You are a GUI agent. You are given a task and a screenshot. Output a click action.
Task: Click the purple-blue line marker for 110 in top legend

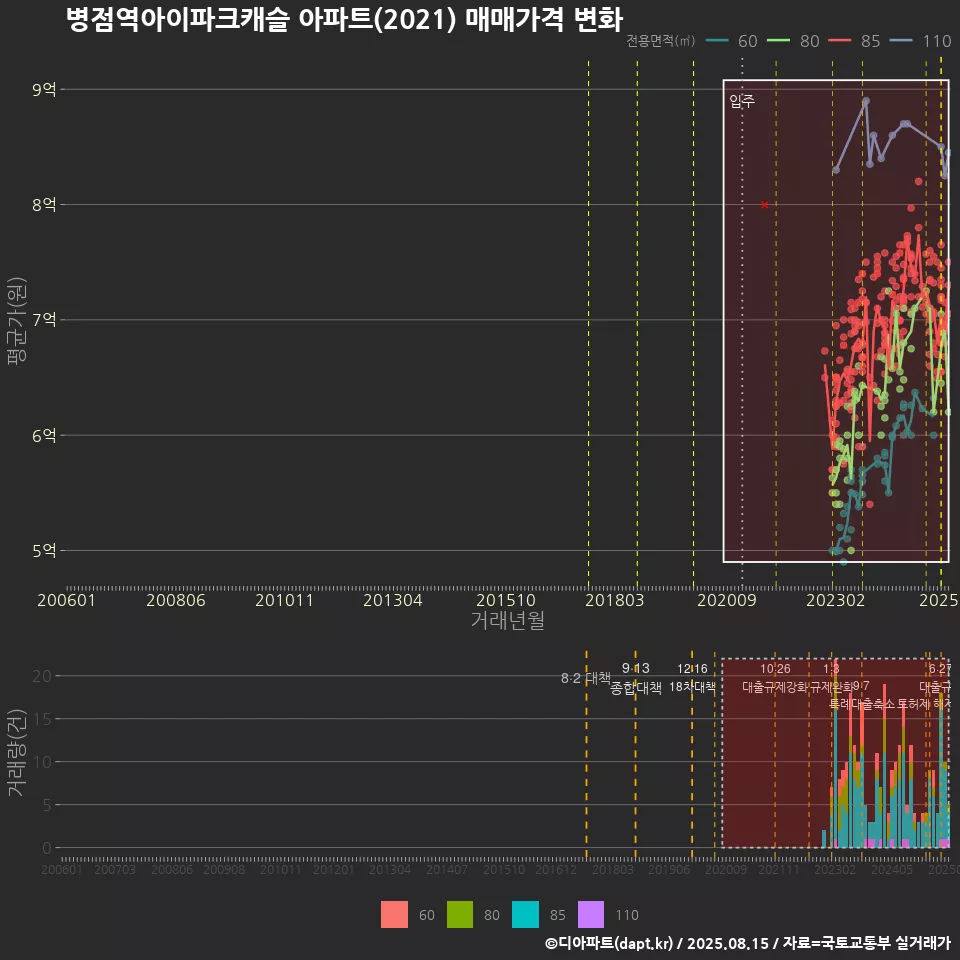pos(901,40)
